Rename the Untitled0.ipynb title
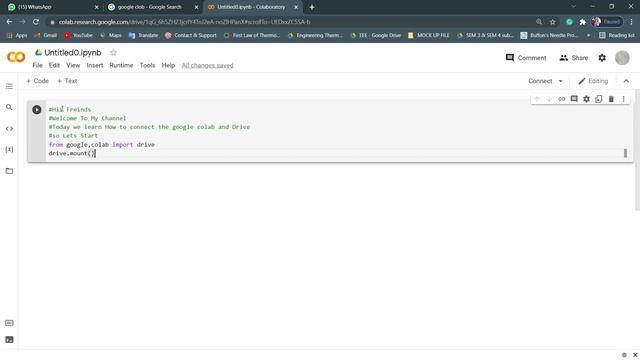The image size is (640, 360). click(x=73, y=53)
